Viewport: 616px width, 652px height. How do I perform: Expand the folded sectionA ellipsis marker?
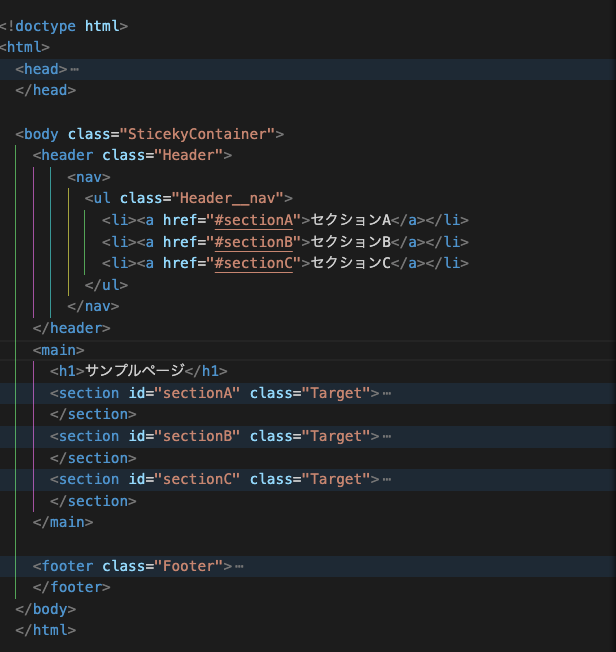click(x=387, y=393)
